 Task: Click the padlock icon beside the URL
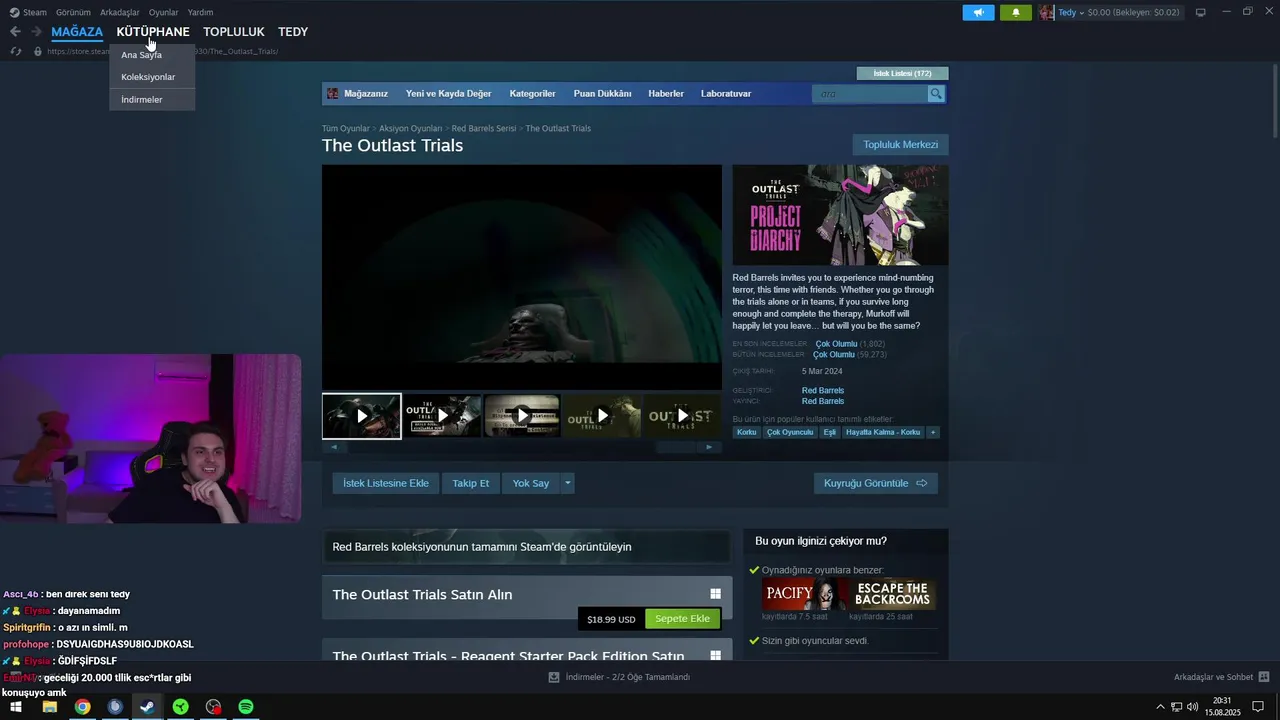[x=38, y=51]
